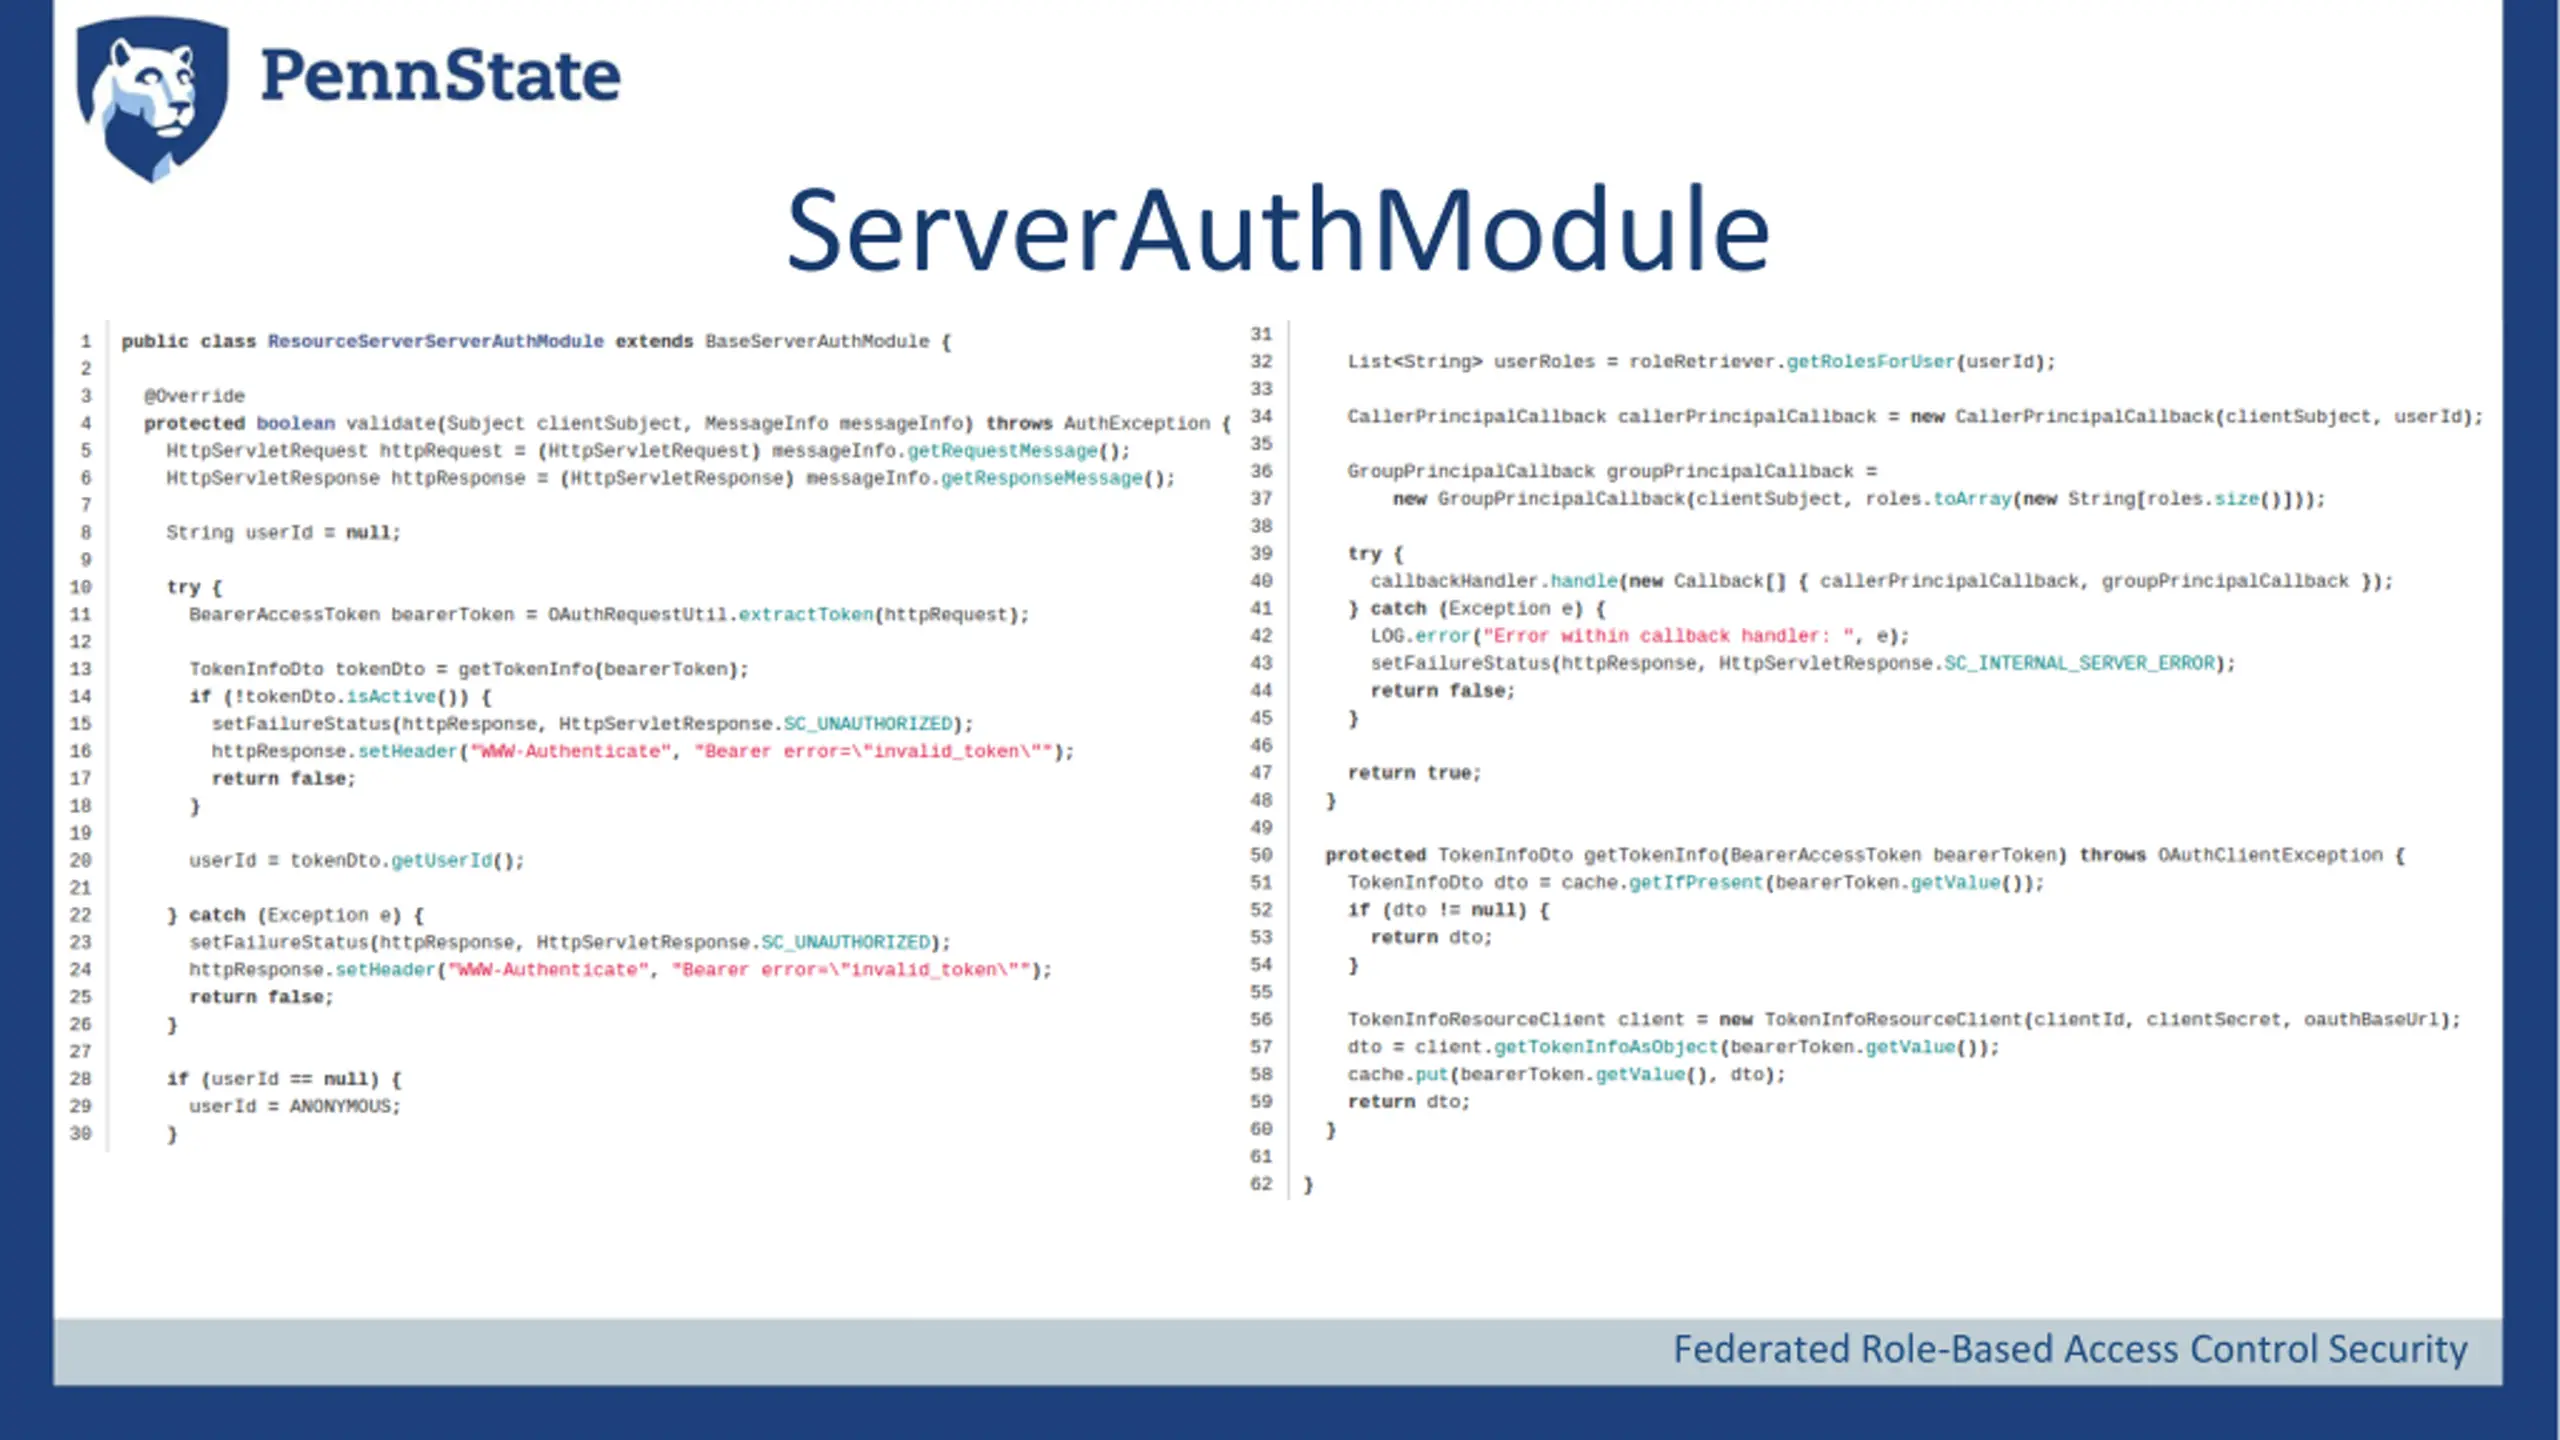Click extractToken call on line 11

tap(806, 615)
